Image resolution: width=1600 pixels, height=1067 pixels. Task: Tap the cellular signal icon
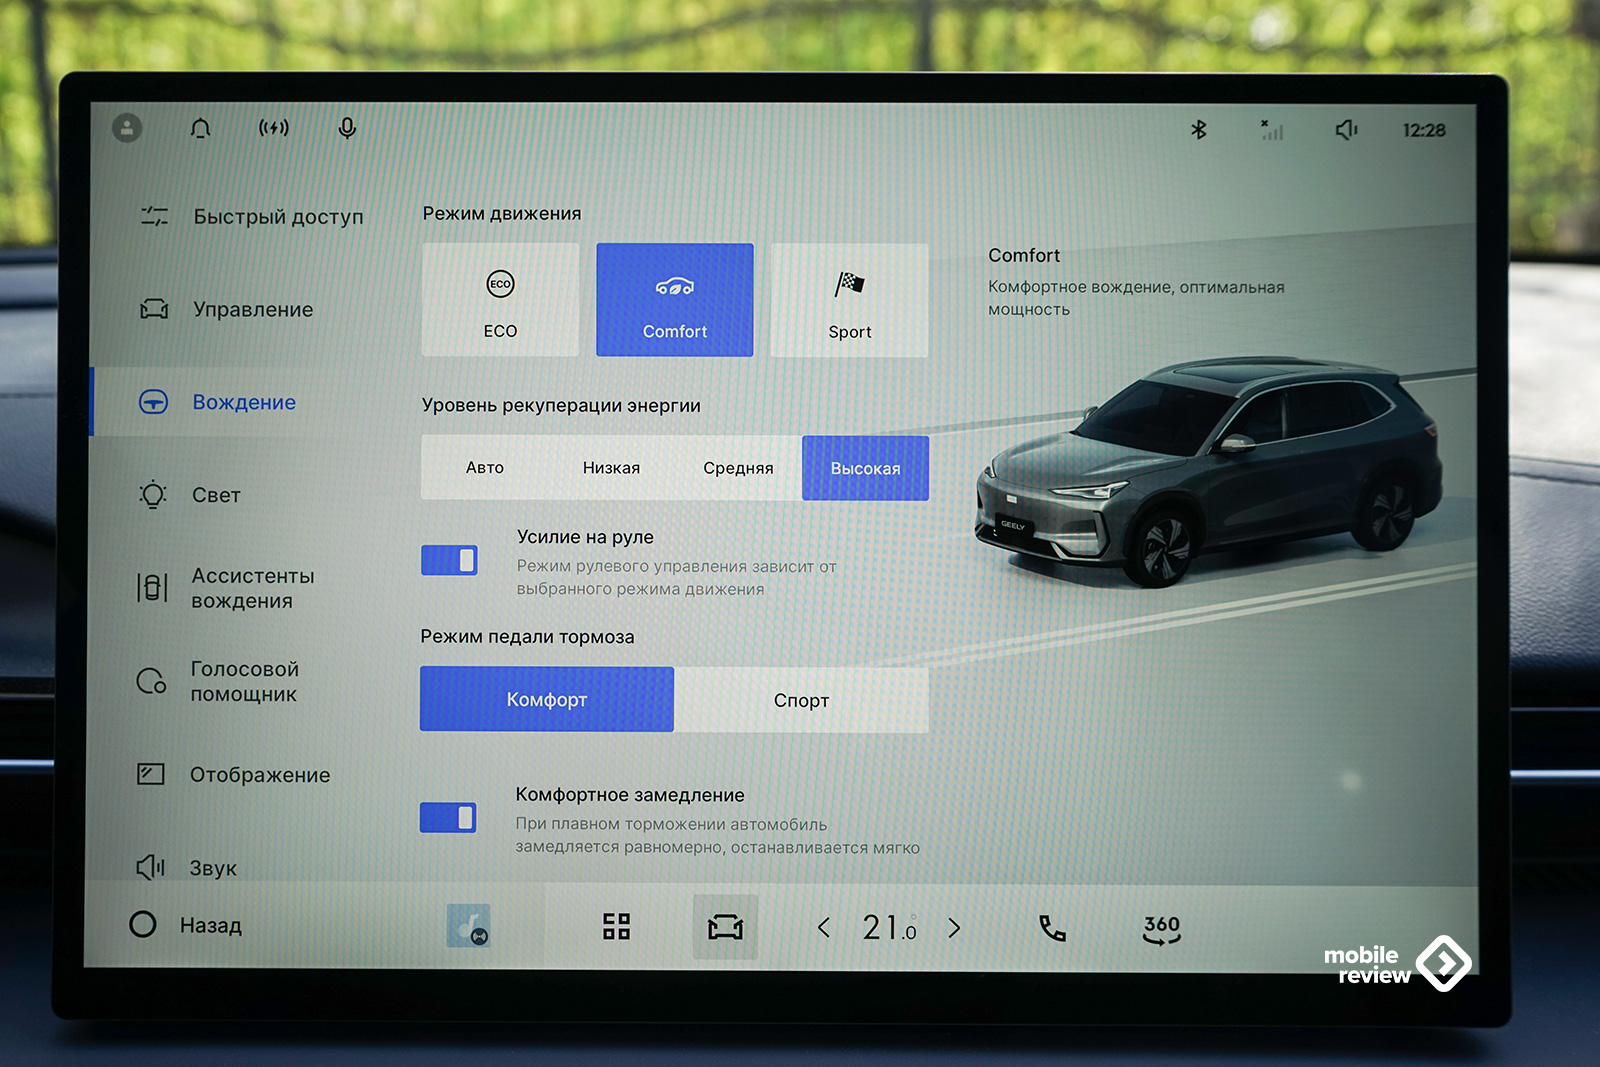1271,129
